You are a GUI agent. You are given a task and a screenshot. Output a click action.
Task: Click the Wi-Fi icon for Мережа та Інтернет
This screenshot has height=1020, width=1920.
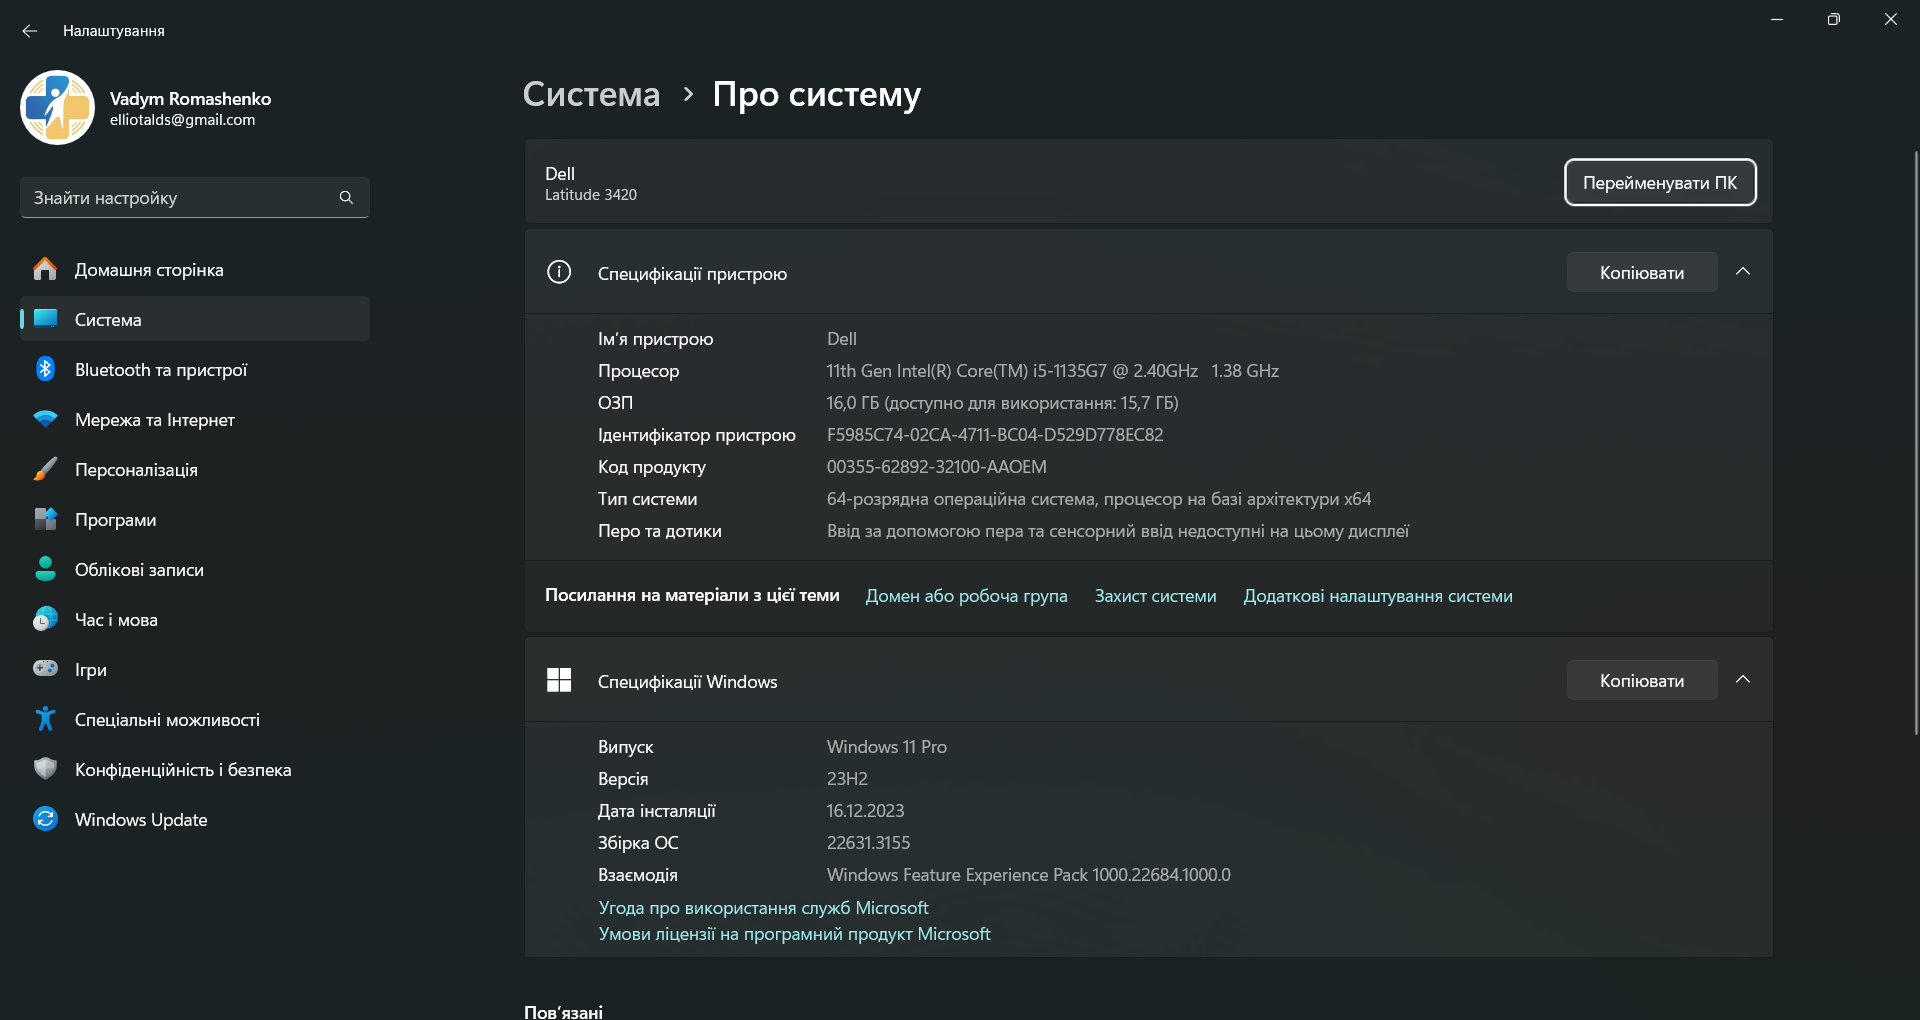click(45, 419)
